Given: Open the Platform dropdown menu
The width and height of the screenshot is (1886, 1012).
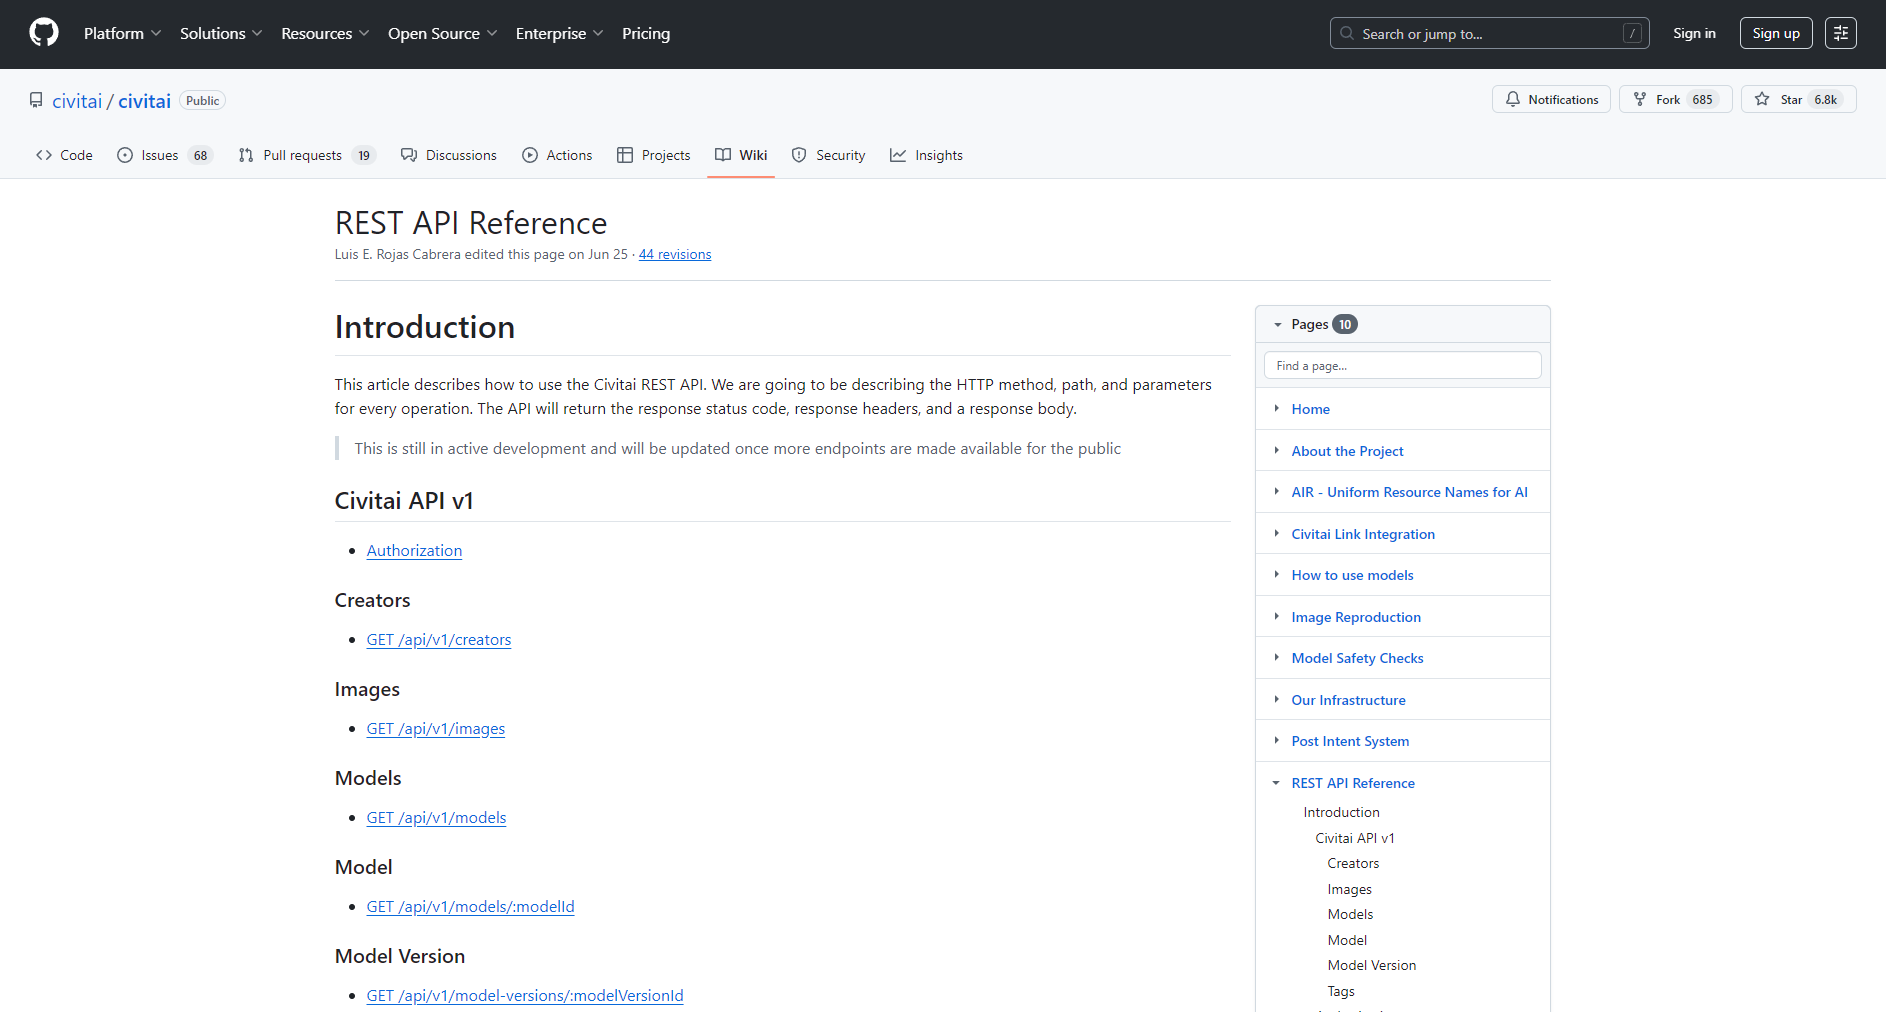Looking at the screenshot, I should click(x=122, y=33).
